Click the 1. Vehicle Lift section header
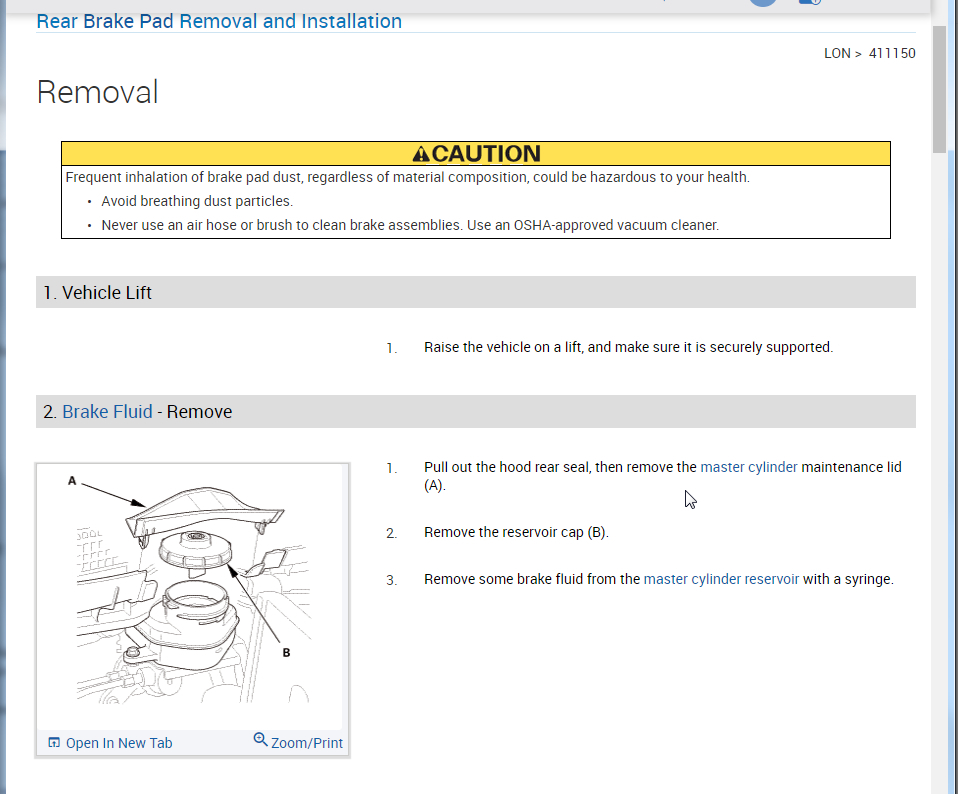Image resolution: width=958 pixels, height=794 pixels. coord(475,293)
